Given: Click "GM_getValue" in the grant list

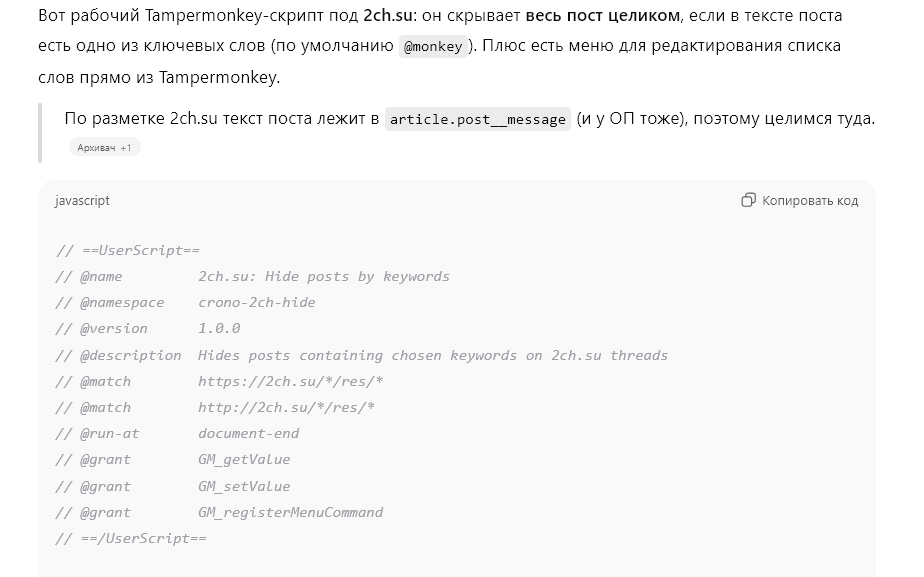Looking at the screenshot, I should click(244, 459).
